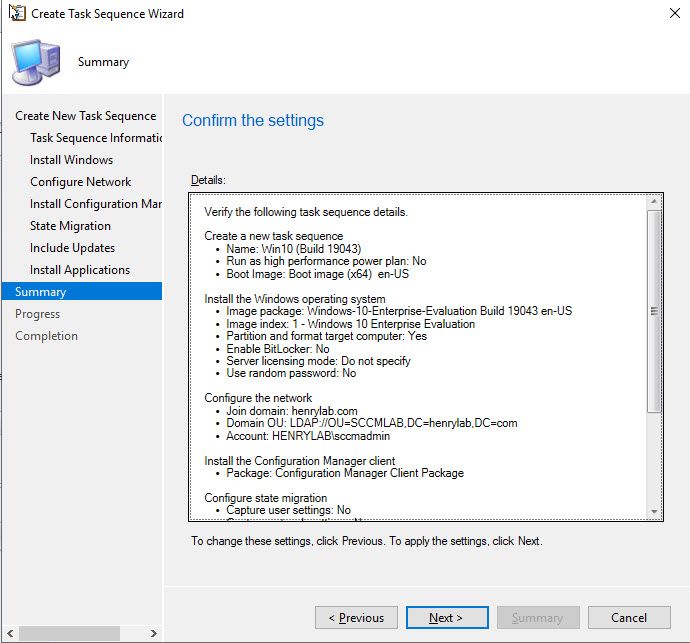Select Create New Task Sequence in sidebar
This screenshot has width=690, height=643.
[x=85, y=116]
